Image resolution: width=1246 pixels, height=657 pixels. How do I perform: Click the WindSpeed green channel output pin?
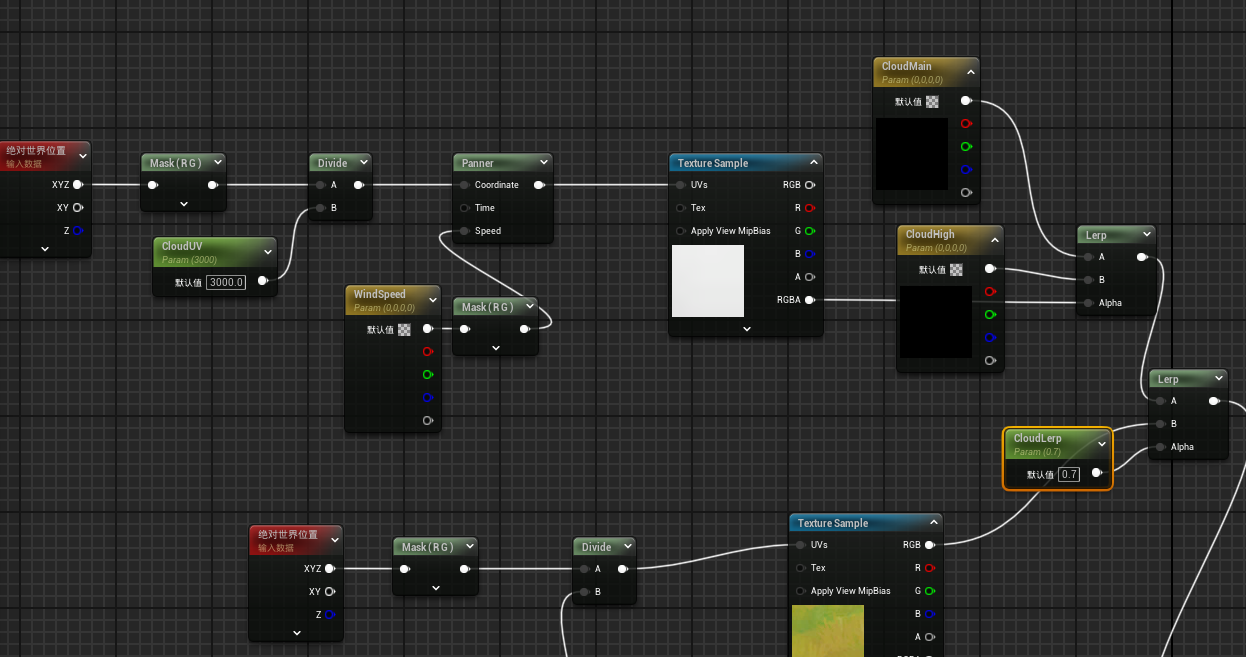(428, 375)
